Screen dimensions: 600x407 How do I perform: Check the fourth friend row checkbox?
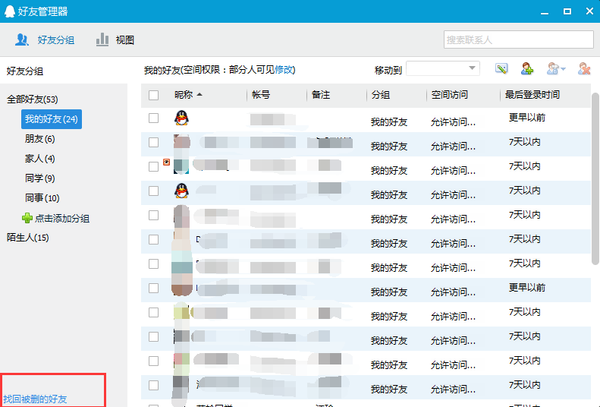[x=153, y=191]
